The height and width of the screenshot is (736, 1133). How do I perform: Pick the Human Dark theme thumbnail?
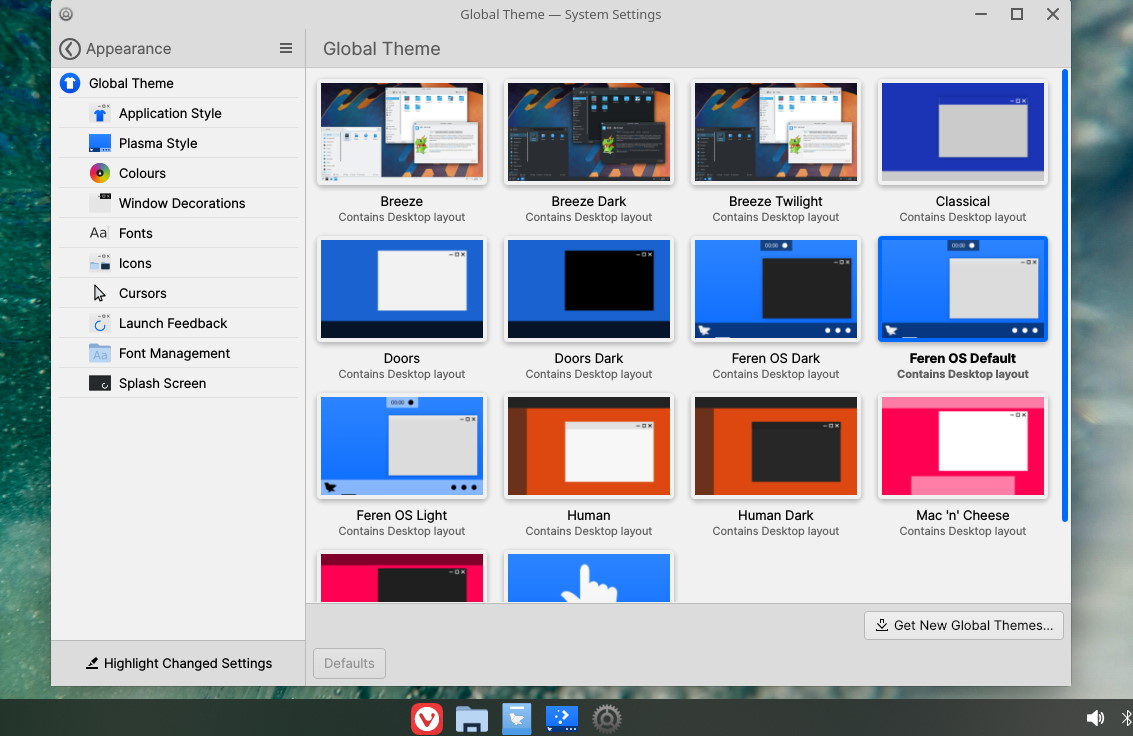(776, 446)
